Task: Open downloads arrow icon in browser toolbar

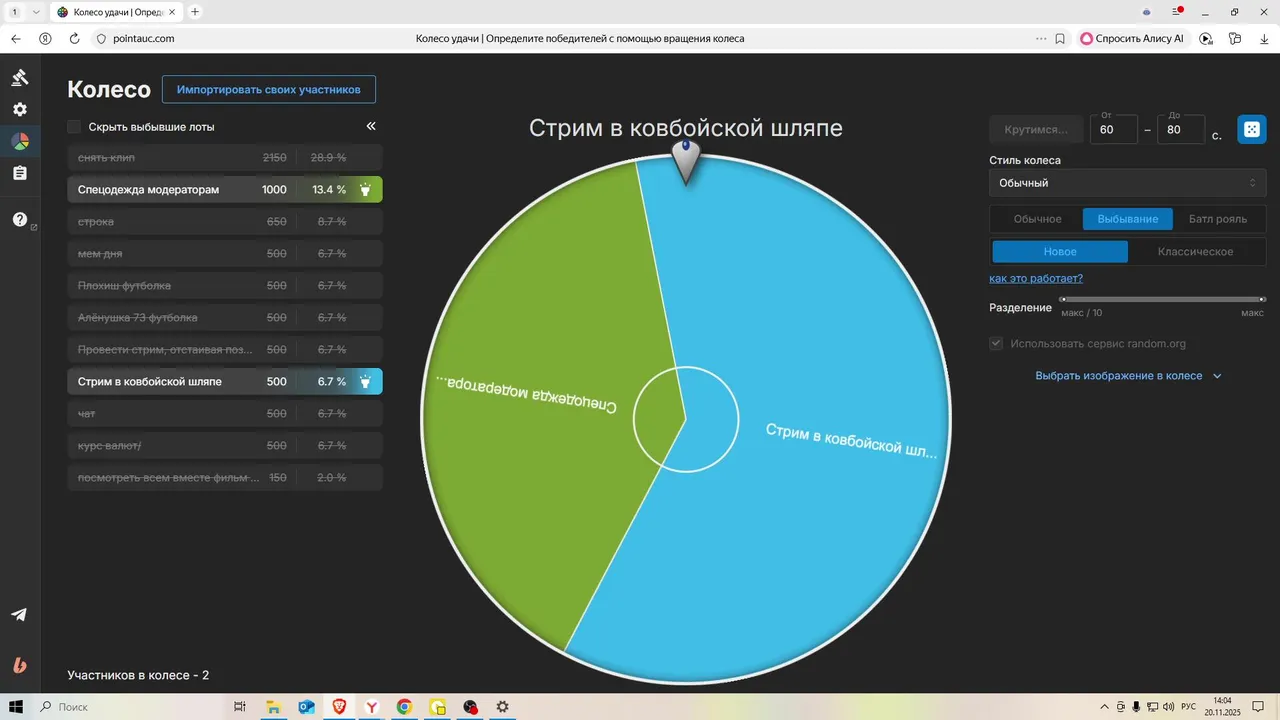Action: pyautogui.click(x=1264, y=39)
